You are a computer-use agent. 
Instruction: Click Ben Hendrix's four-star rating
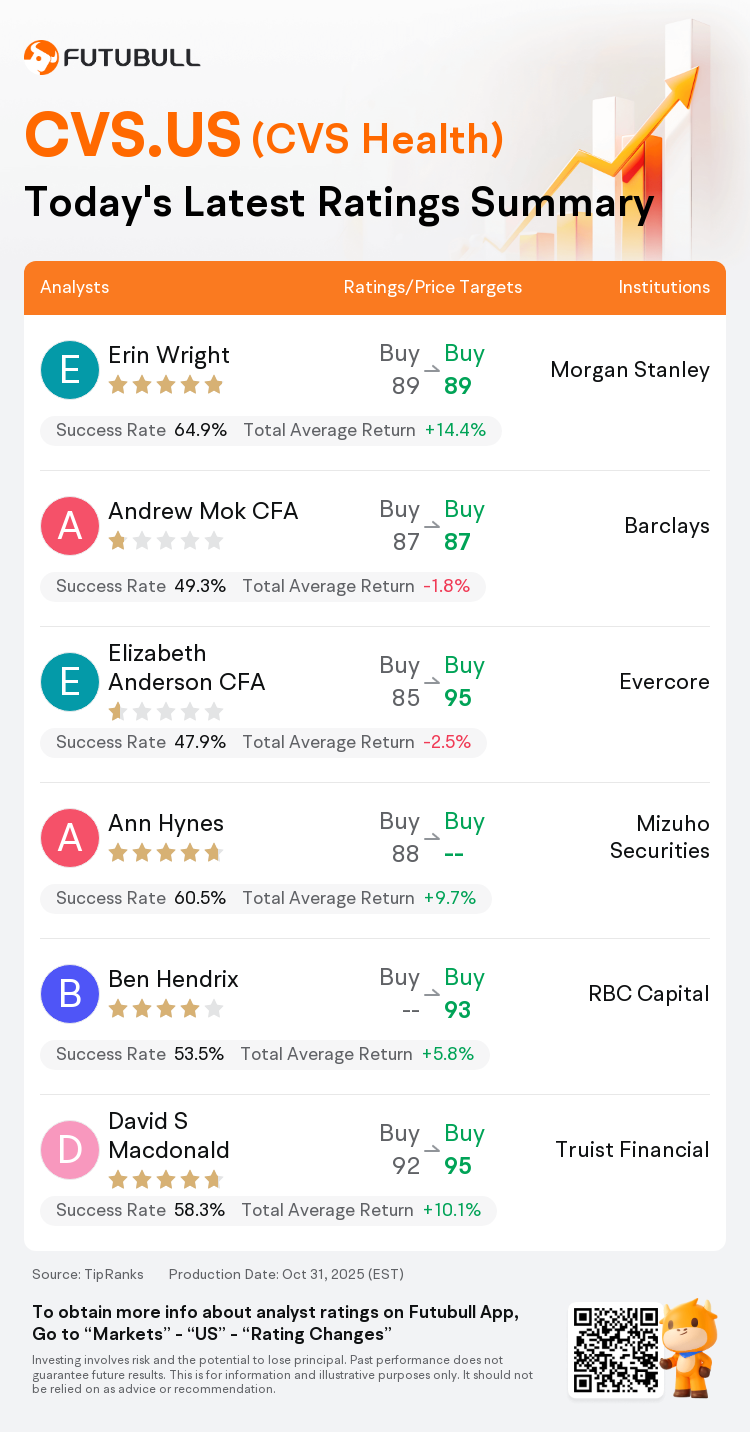point(165,1009)
